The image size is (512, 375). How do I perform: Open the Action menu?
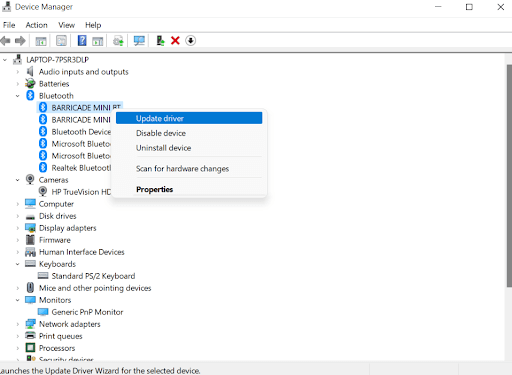[37, 25]
